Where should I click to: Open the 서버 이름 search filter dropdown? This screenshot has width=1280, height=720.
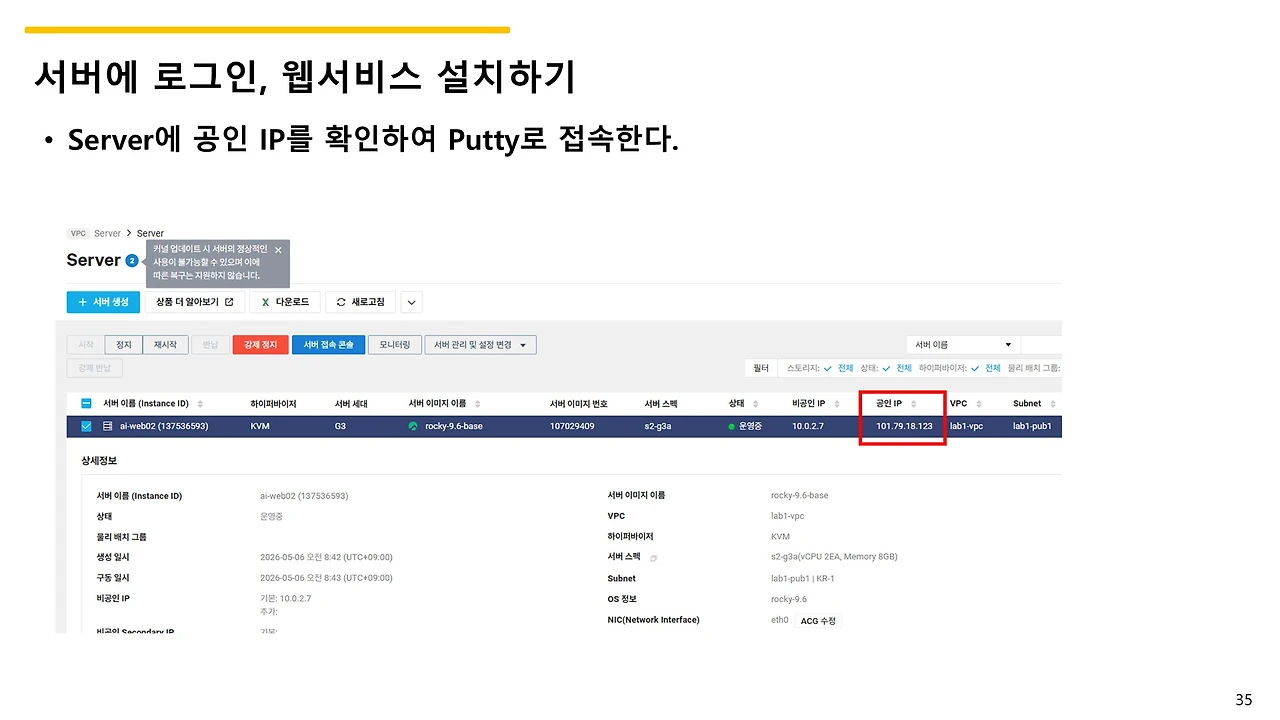tap(962, 345)
